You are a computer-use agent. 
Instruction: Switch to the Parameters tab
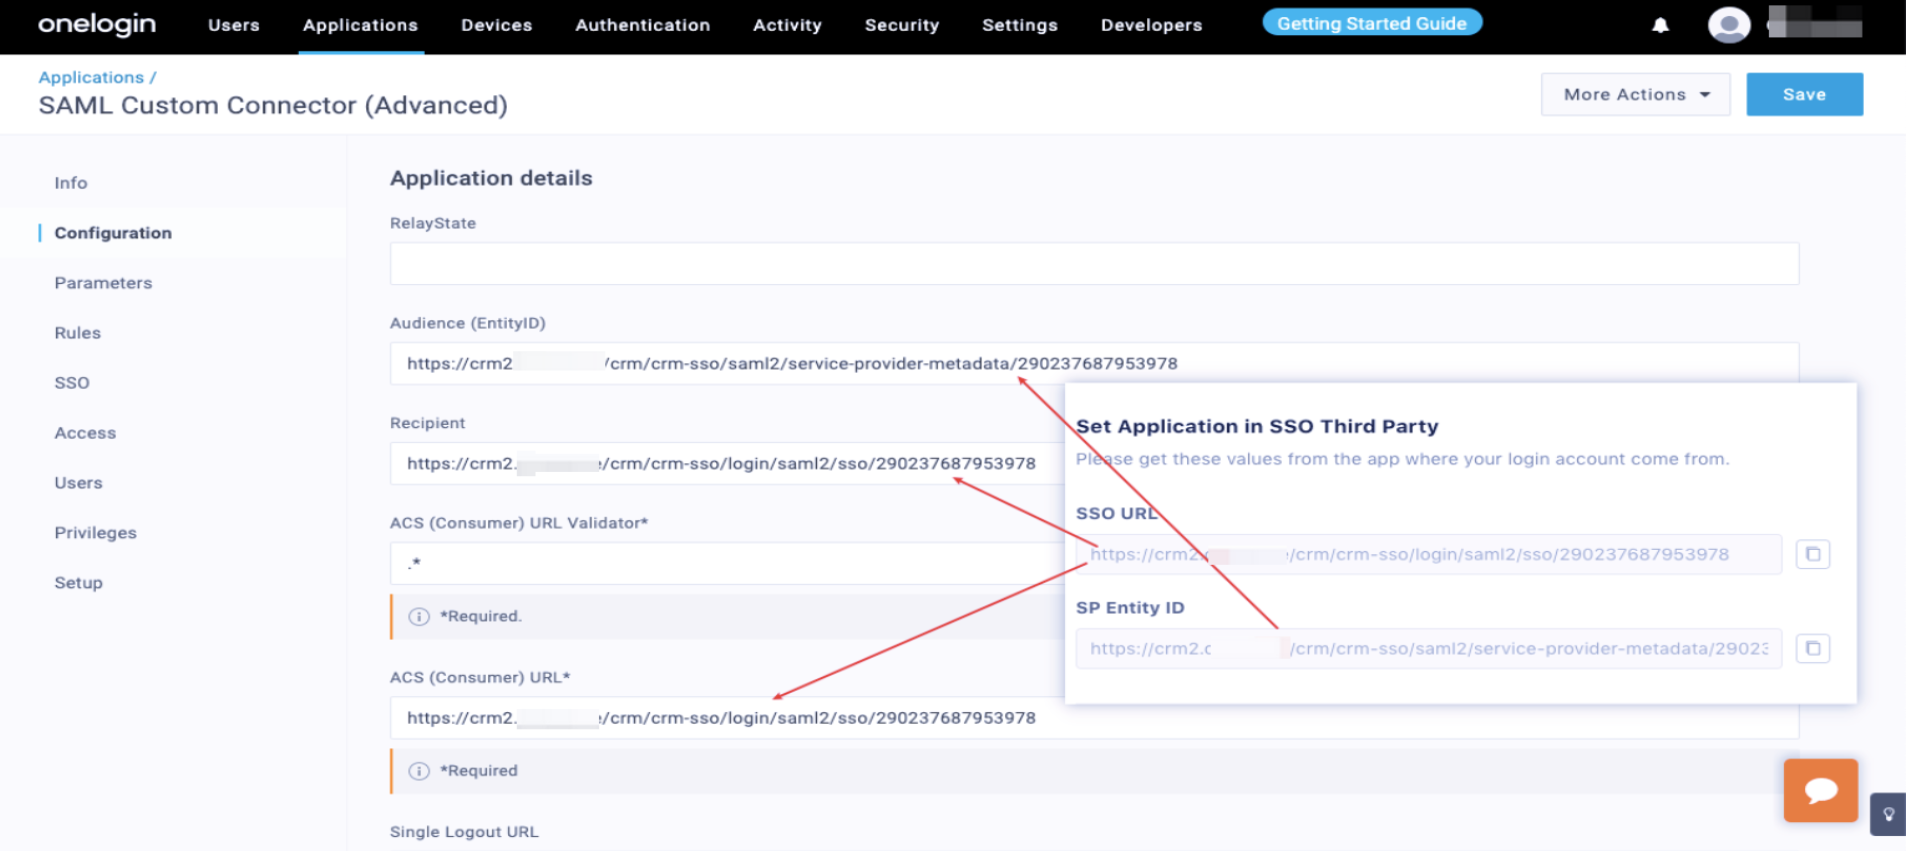point(103,283)
